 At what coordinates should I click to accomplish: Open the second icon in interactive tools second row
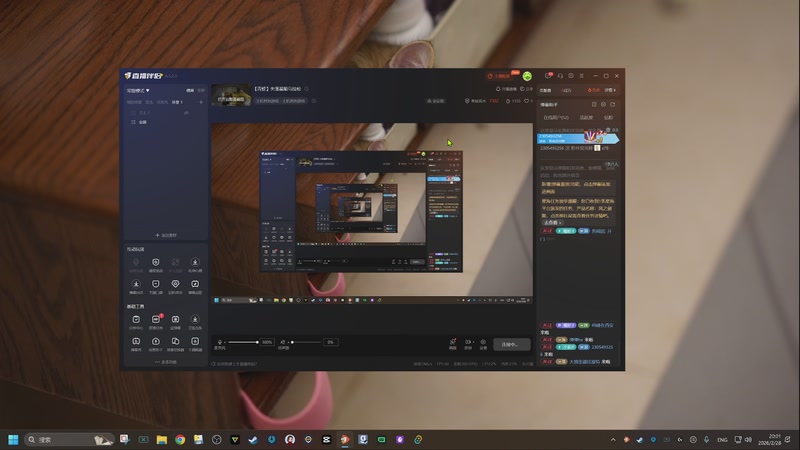point(156,286)
